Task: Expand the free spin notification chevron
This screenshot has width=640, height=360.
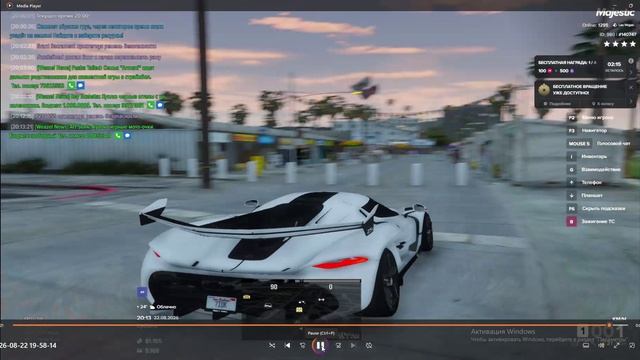Action: tap(631, 102)
